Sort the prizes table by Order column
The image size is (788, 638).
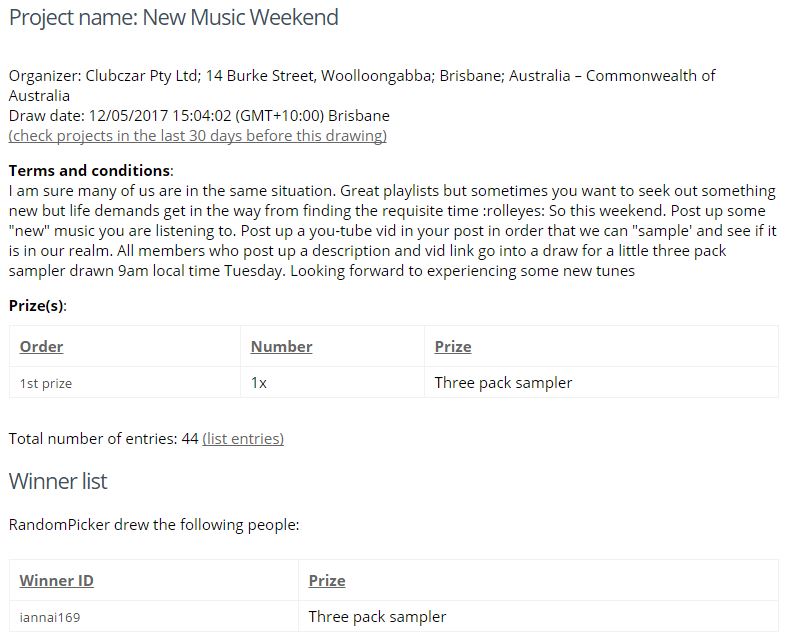pyautogui.click(x=41, y=347)
